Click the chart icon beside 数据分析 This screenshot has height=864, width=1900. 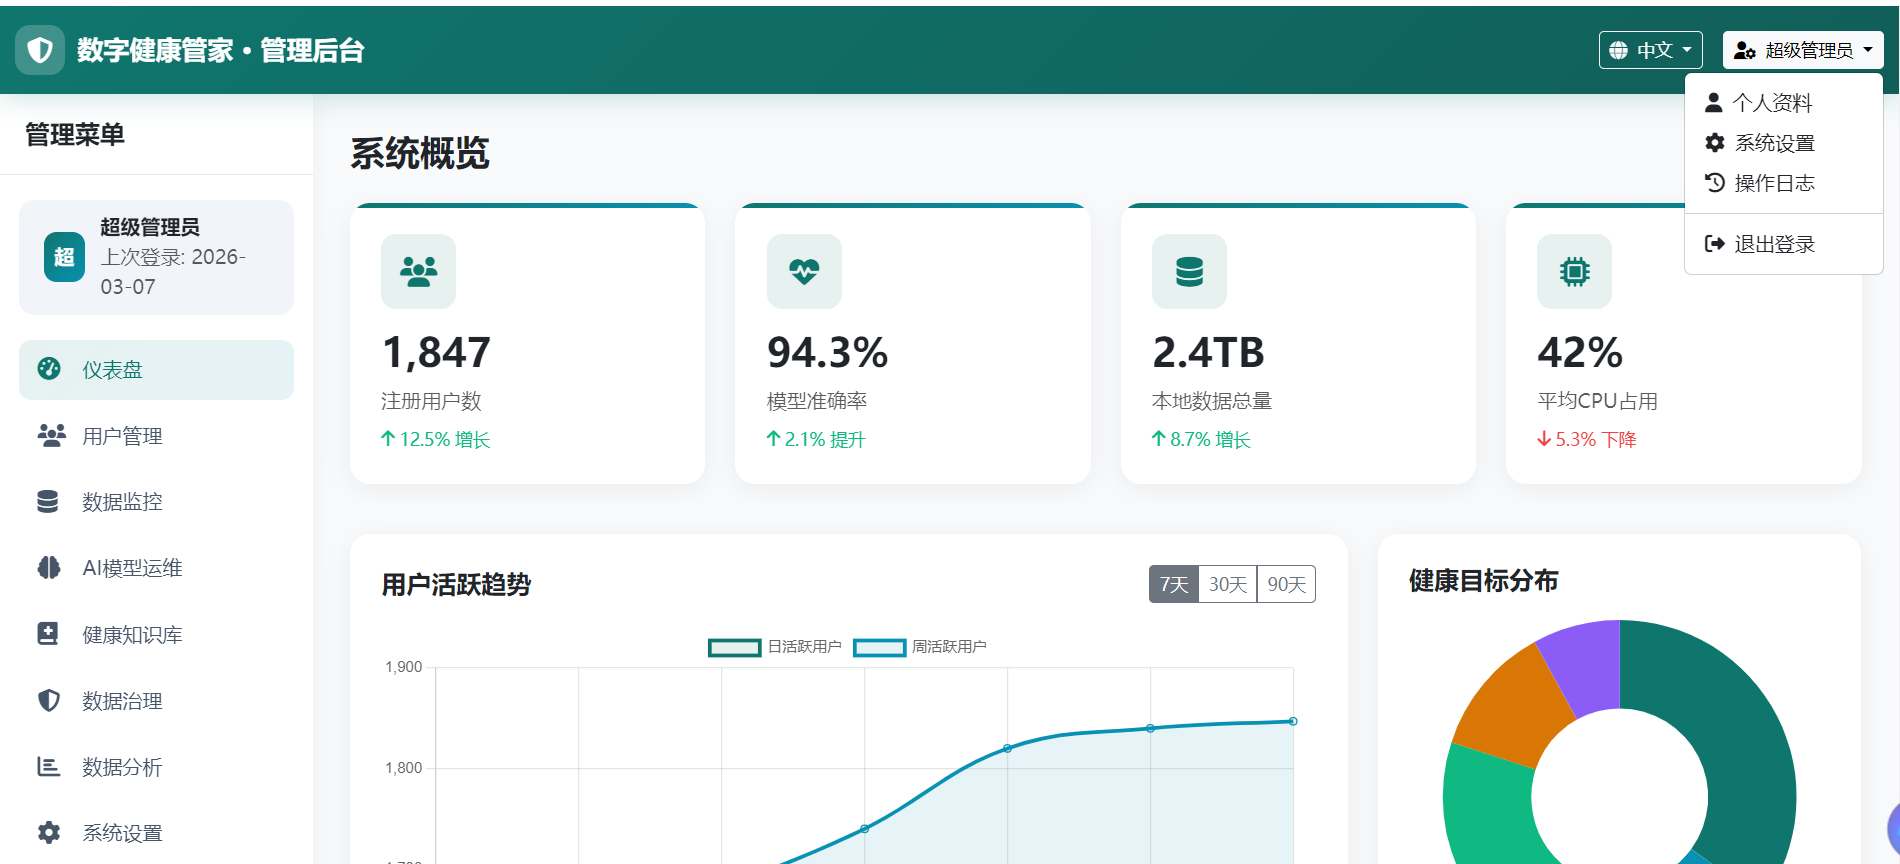click(48, 767)
